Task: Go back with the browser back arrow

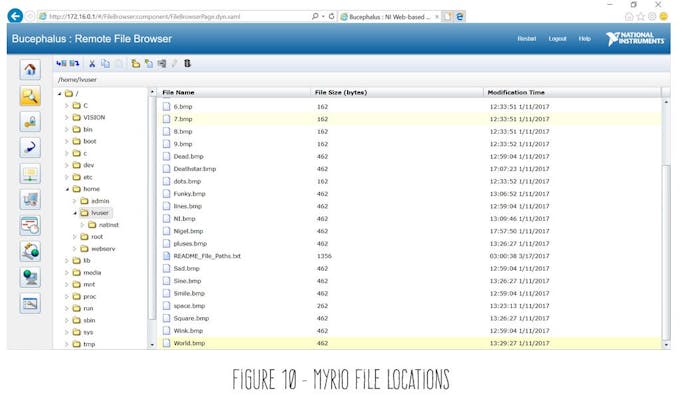Action: coord(15,16)
